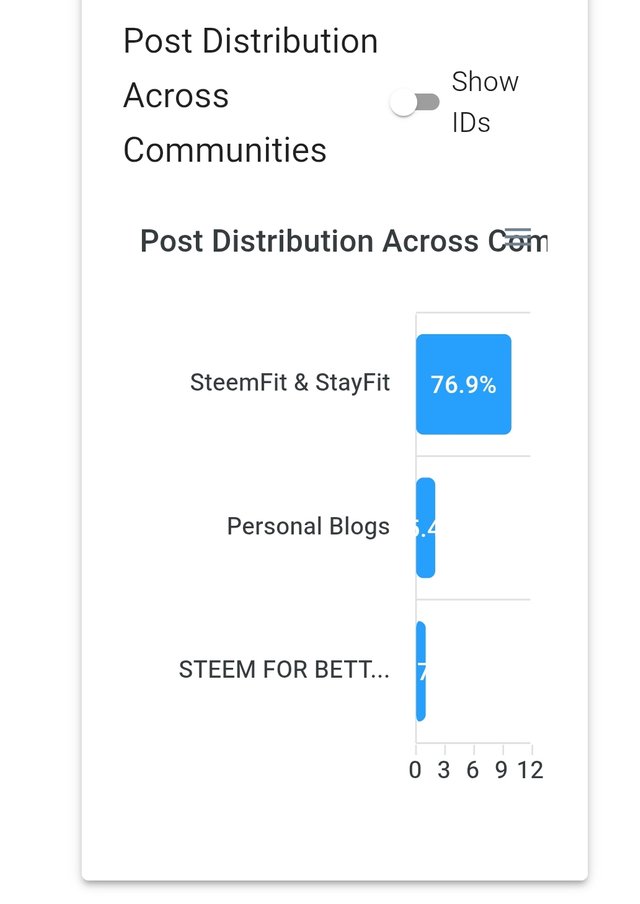
Task: Click the Personal Blogs axis label
Action: click(308, 526)
